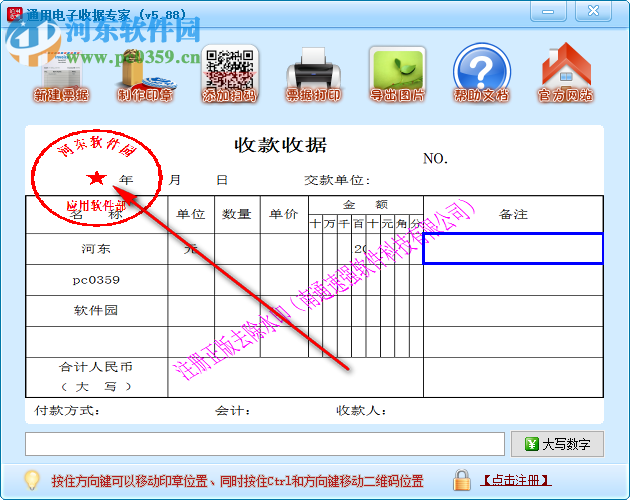Click the 河东 name cell
The height and width of the screenshot is (500, 630).
(x=96, y=249)
